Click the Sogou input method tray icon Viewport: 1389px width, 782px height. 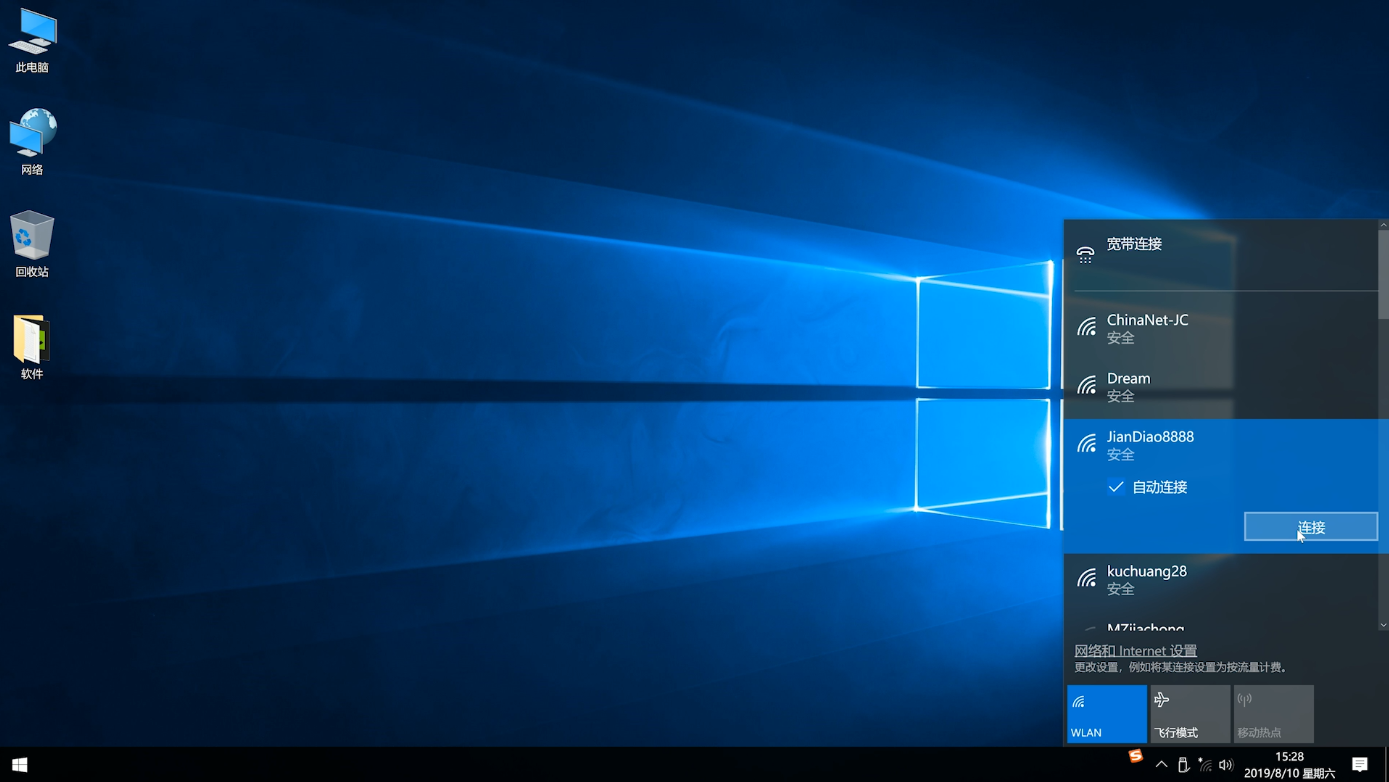pyautogui.click(x=1135, y=757)
